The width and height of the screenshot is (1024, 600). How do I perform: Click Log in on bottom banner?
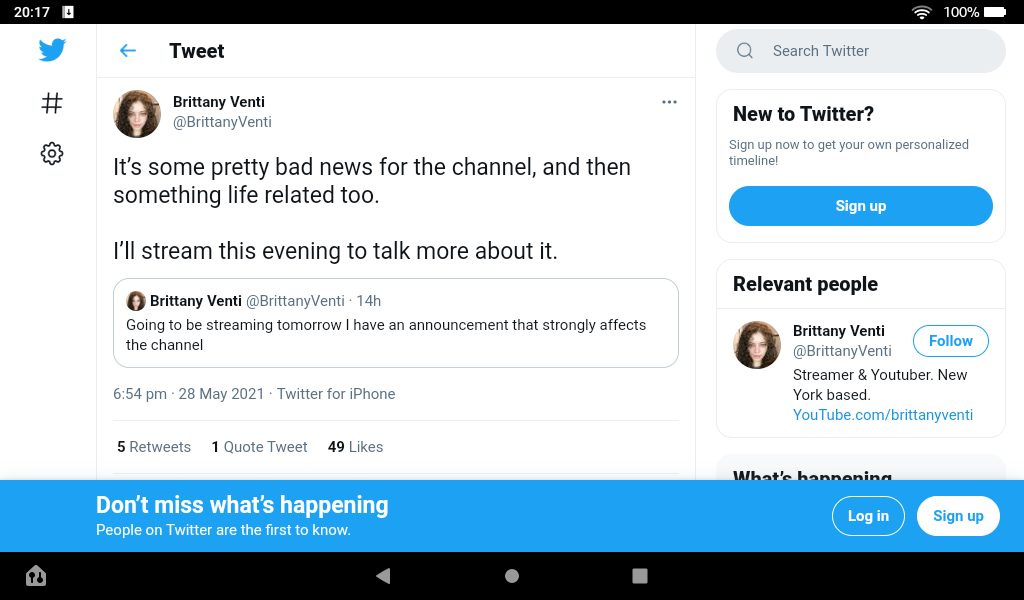(x=868, y=516)
